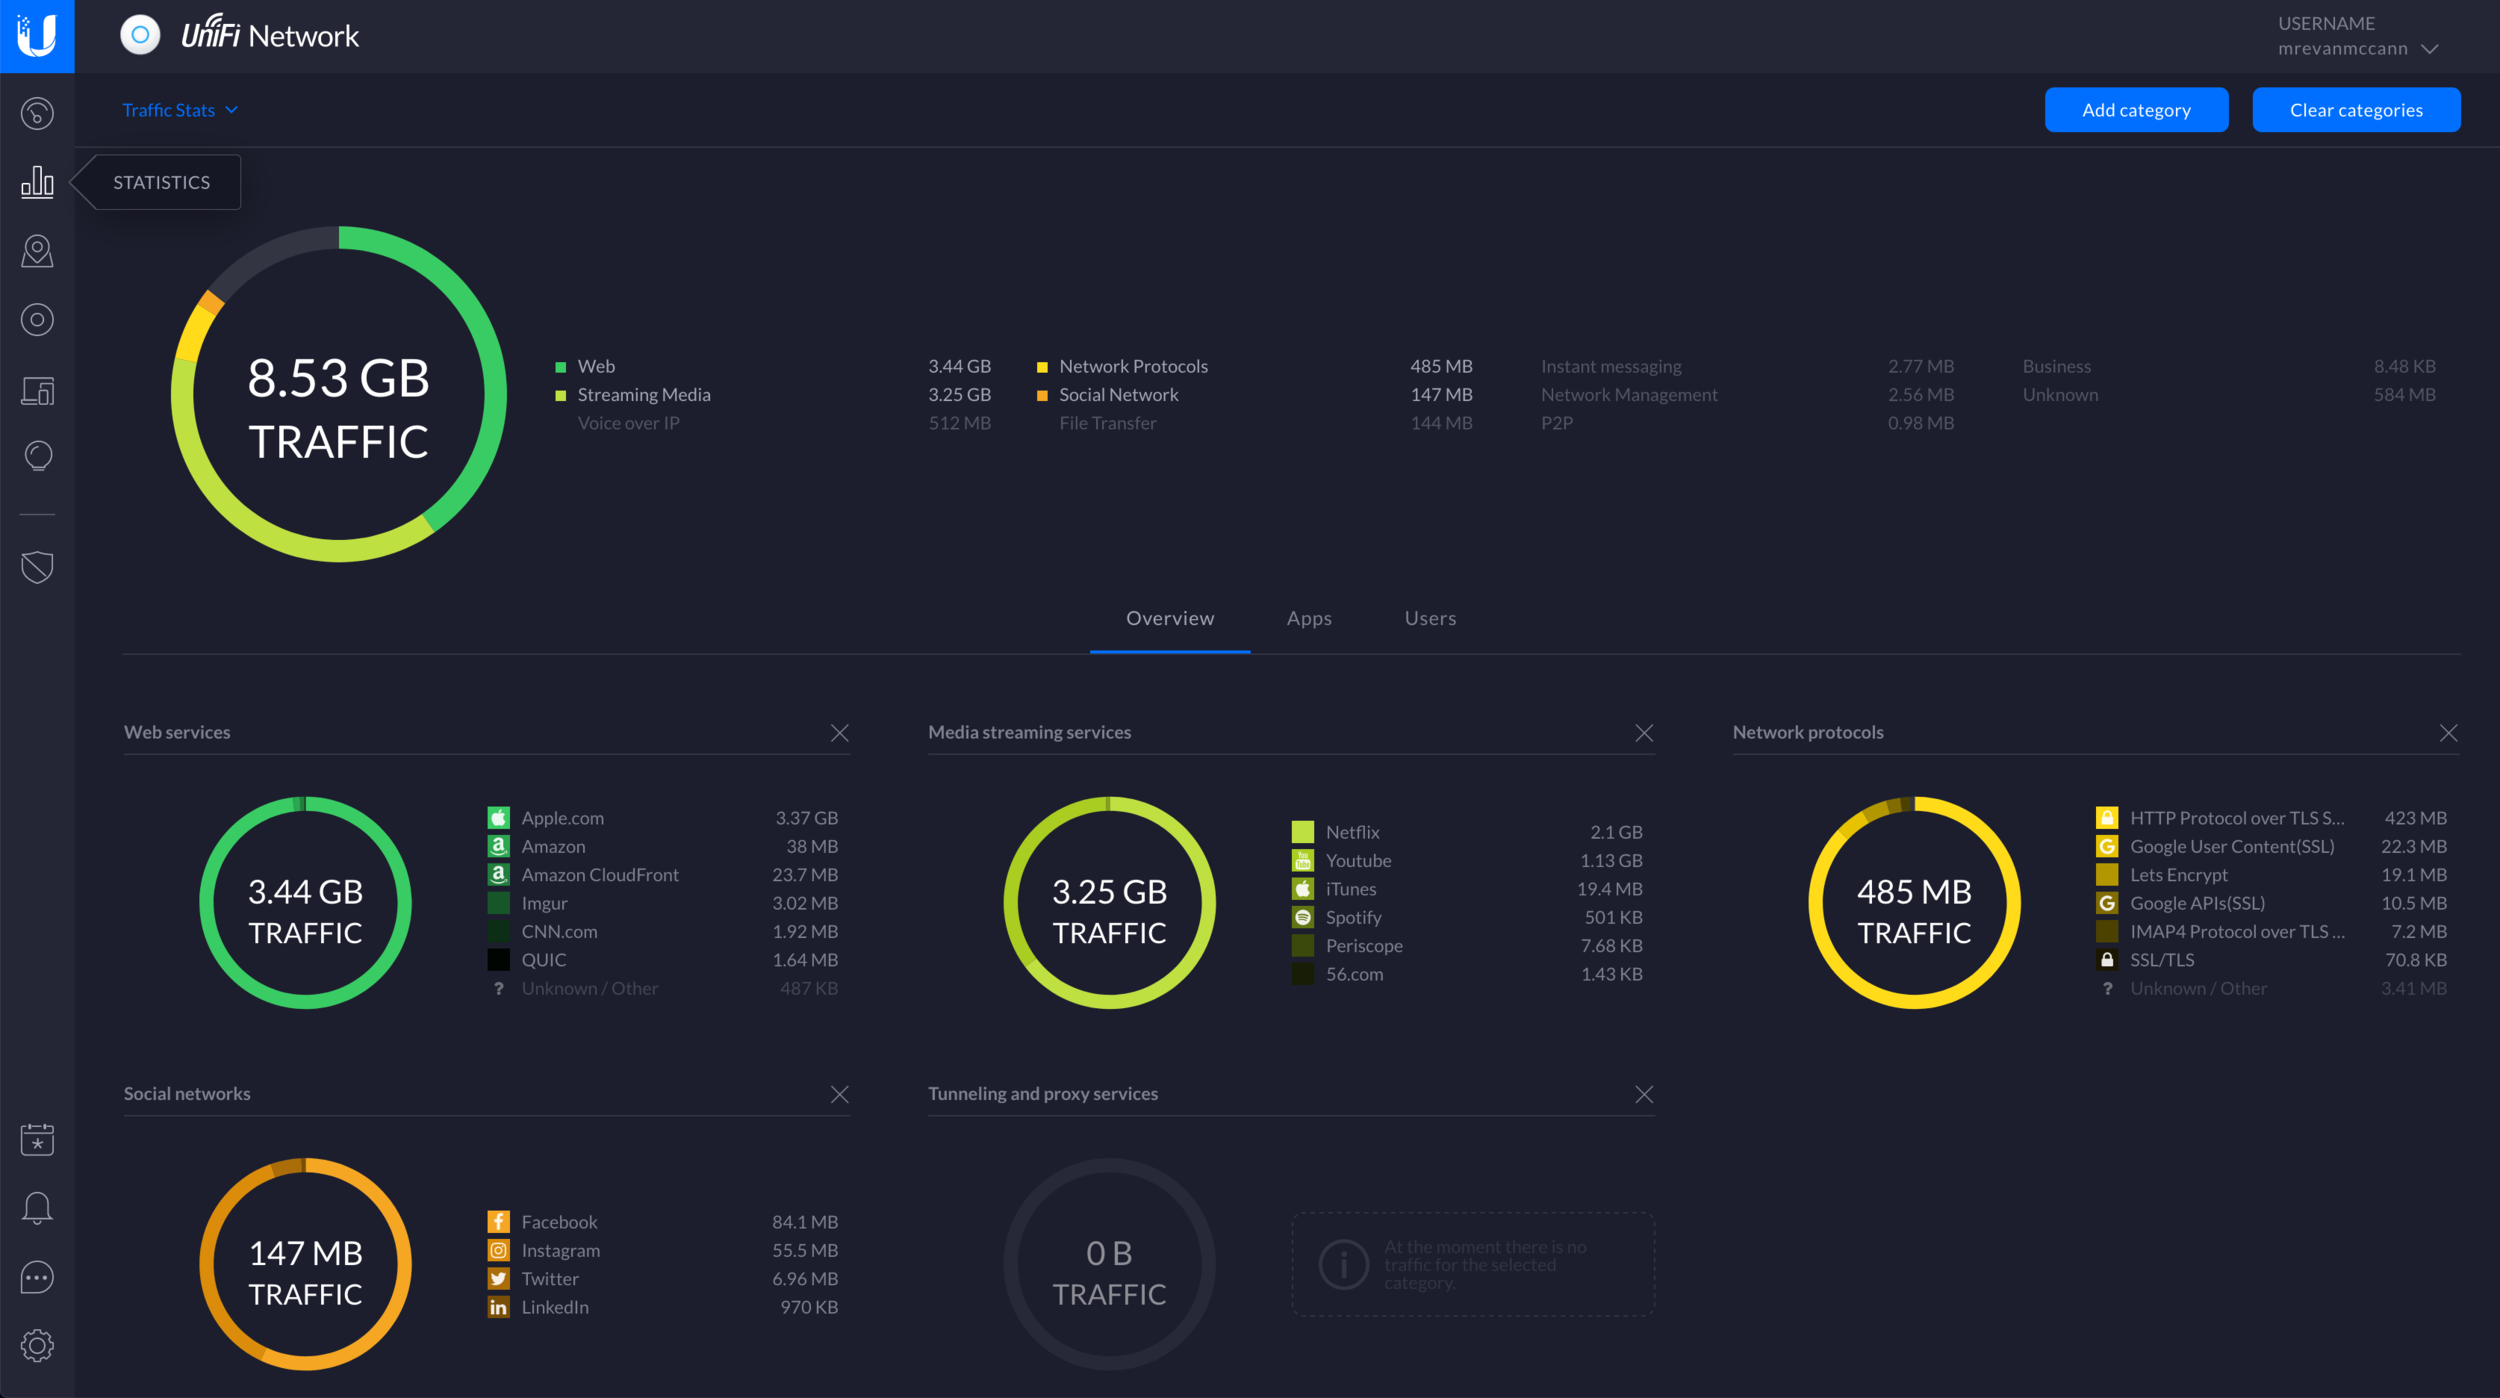This screenshot has width=2500, height=1398.
Task: Click the LinkedIn app icon
Action: pos(498,1307)
